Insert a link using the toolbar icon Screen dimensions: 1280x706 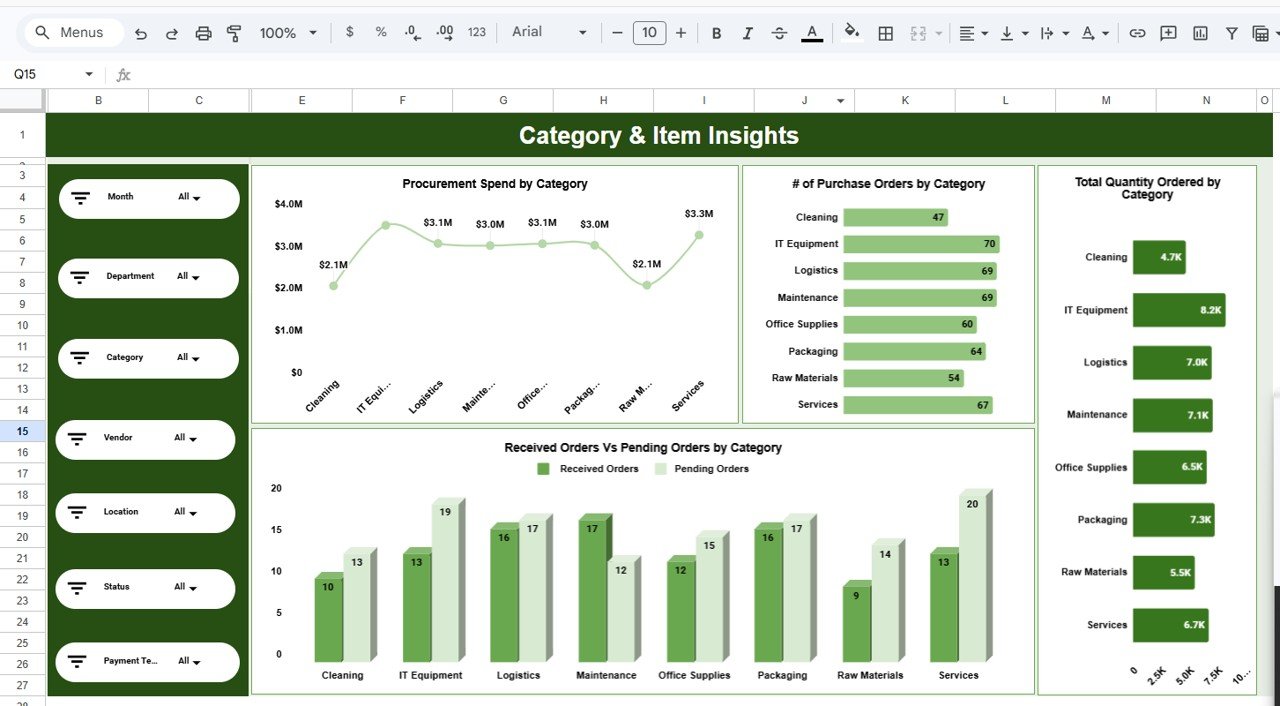pyautogui.click(x=1137, y=32)
